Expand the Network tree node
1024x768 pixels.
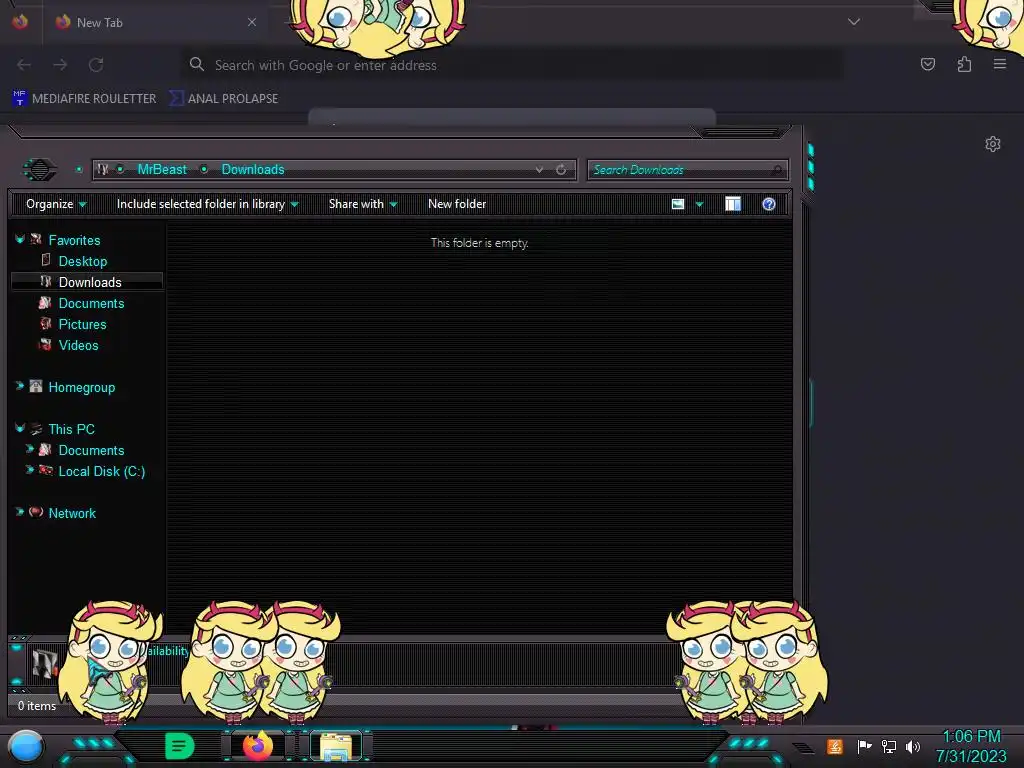click(20, 512)
